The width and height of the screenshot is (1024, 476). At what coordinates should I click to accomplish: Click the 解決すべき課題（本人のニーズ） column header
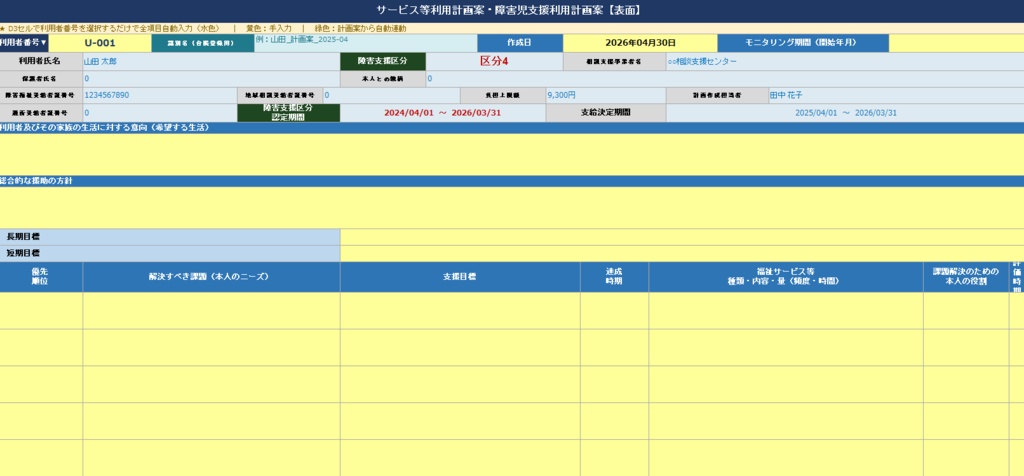click(x=211, y=277)
